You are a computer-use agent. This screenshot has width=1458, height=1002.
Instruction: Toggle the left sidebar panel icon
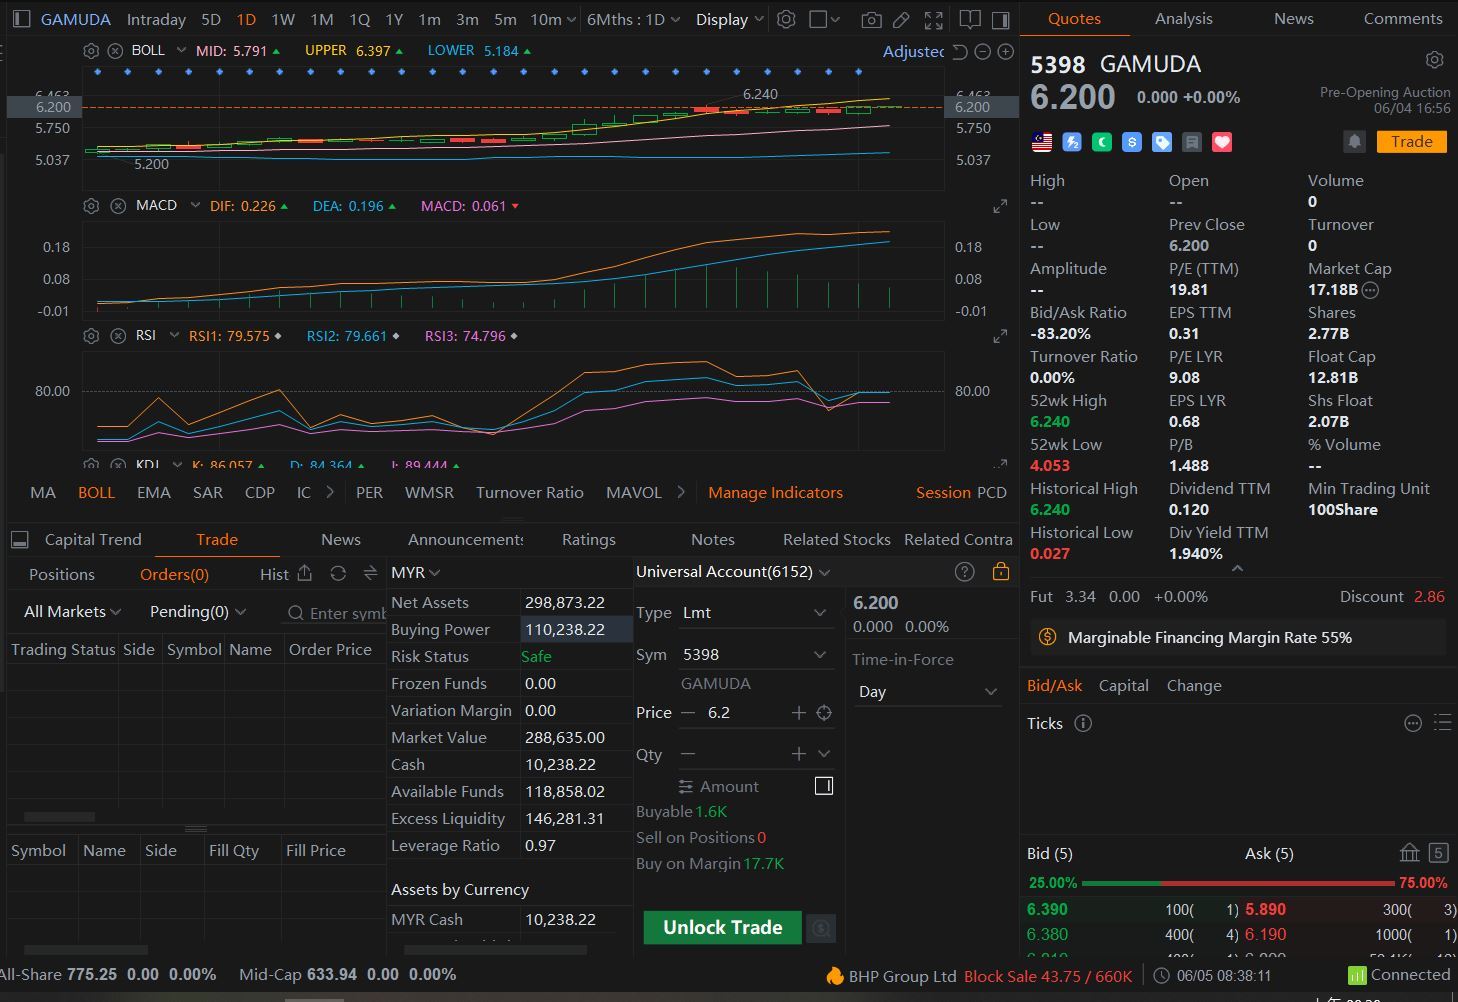(22, 19)
